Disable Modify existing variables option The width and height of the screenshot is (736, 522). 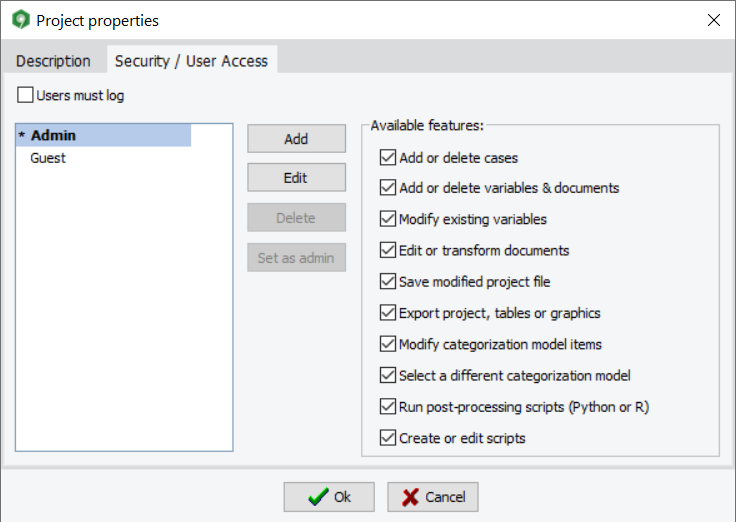click(x=388, y=219)
